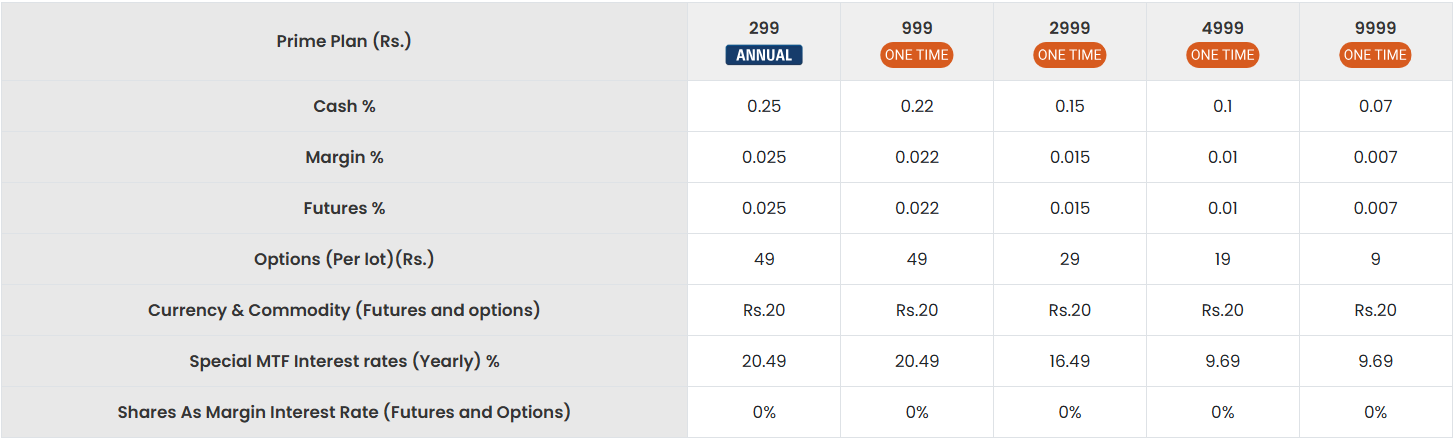Click the Currency & Commodity row label
Viewport: 1454px width, 438px height.
344,310
